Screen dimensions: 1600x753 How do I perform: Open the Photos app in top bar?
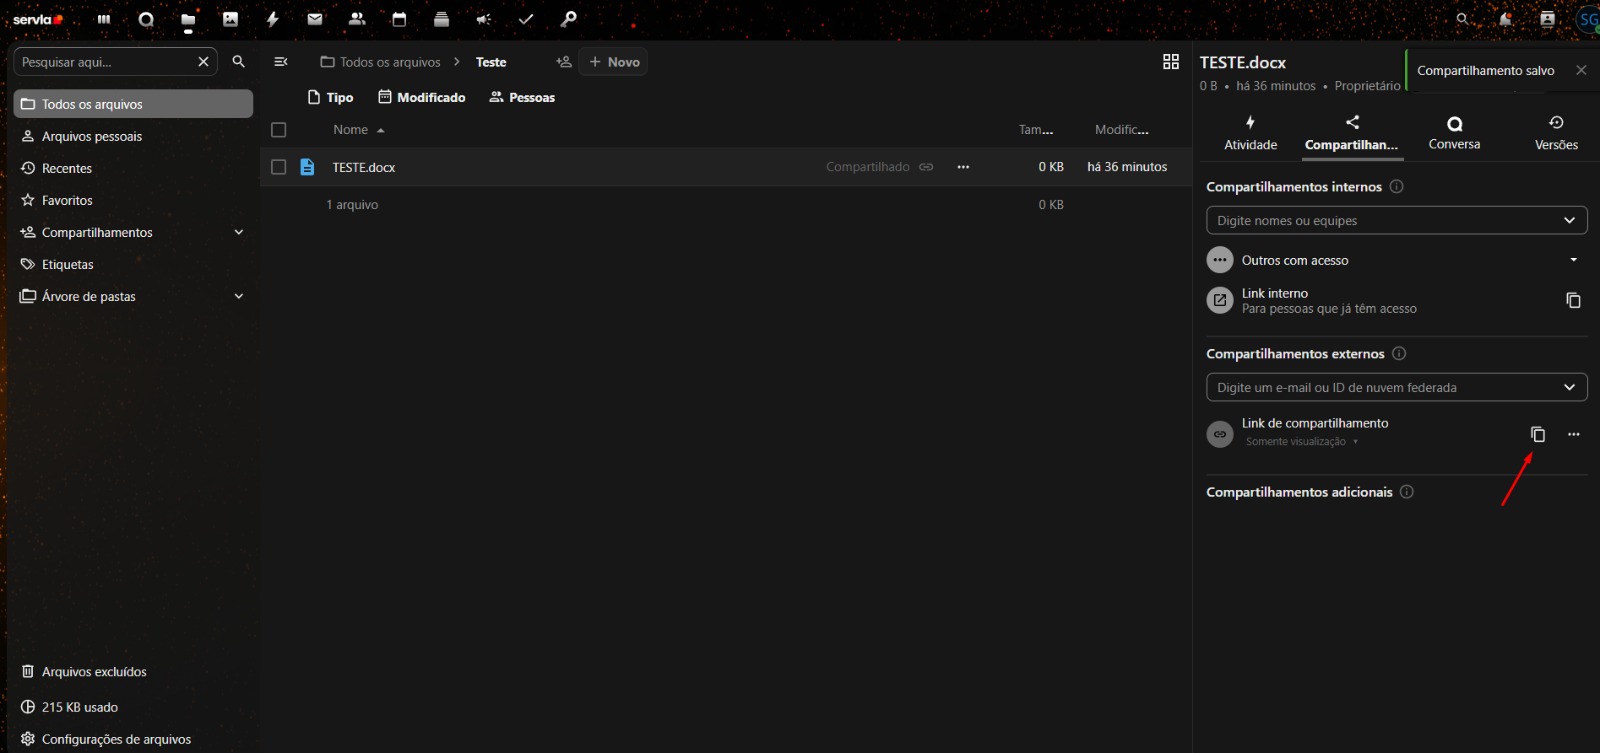(x=230, y=19)
